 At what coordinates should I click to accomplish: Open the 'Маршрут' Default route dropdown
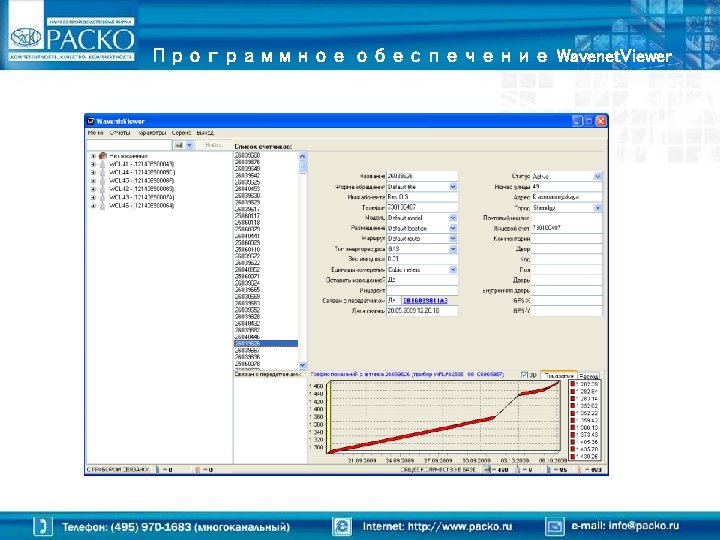coord(453,238)
